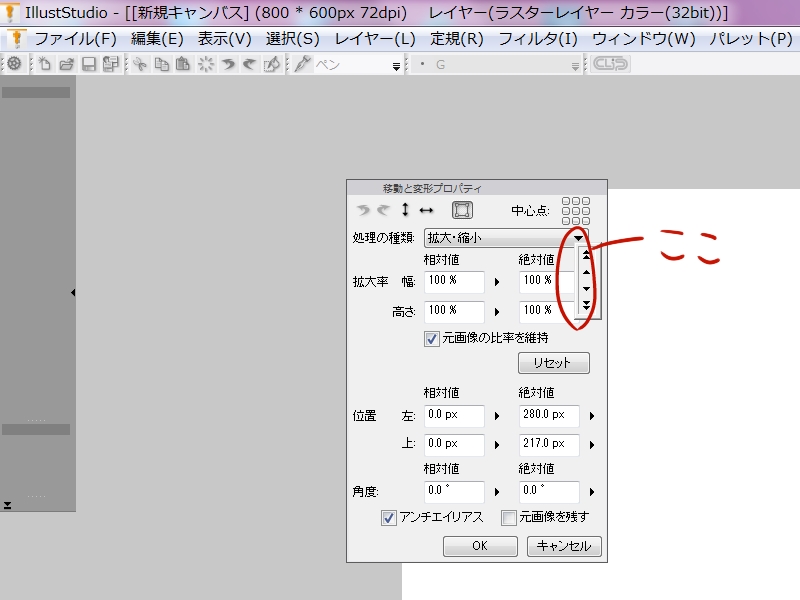
Task: Click the fill bucket selection icon
Action: point(271,64)
